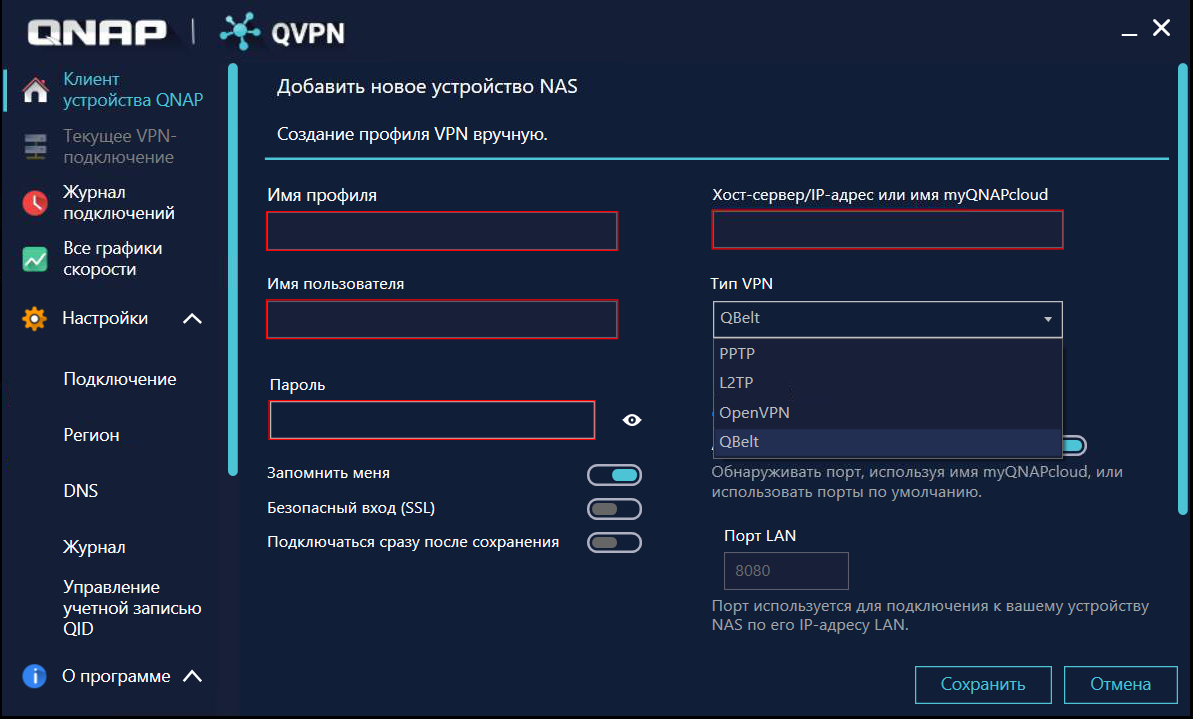Collapse the Настройки section with its chevron

[x=192, y=319]
